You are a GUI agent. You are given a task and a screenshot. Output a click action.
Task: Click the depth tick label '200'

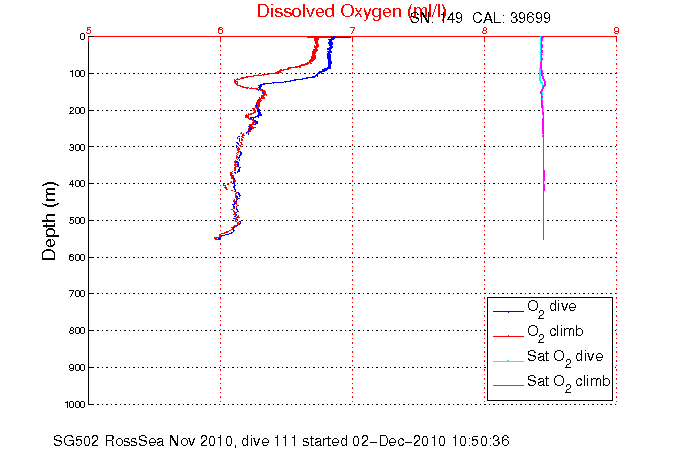point(76,110)
